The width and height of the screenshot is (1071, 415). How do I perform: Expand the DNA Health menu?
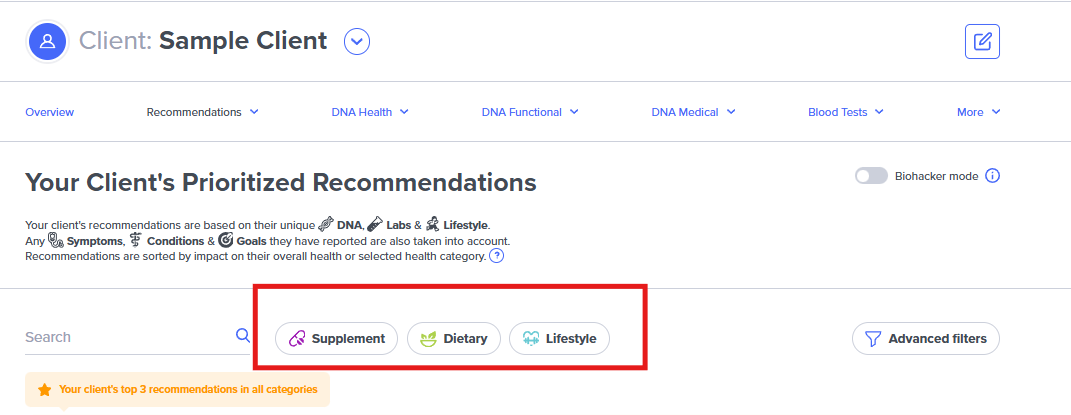tap(370, 112)
